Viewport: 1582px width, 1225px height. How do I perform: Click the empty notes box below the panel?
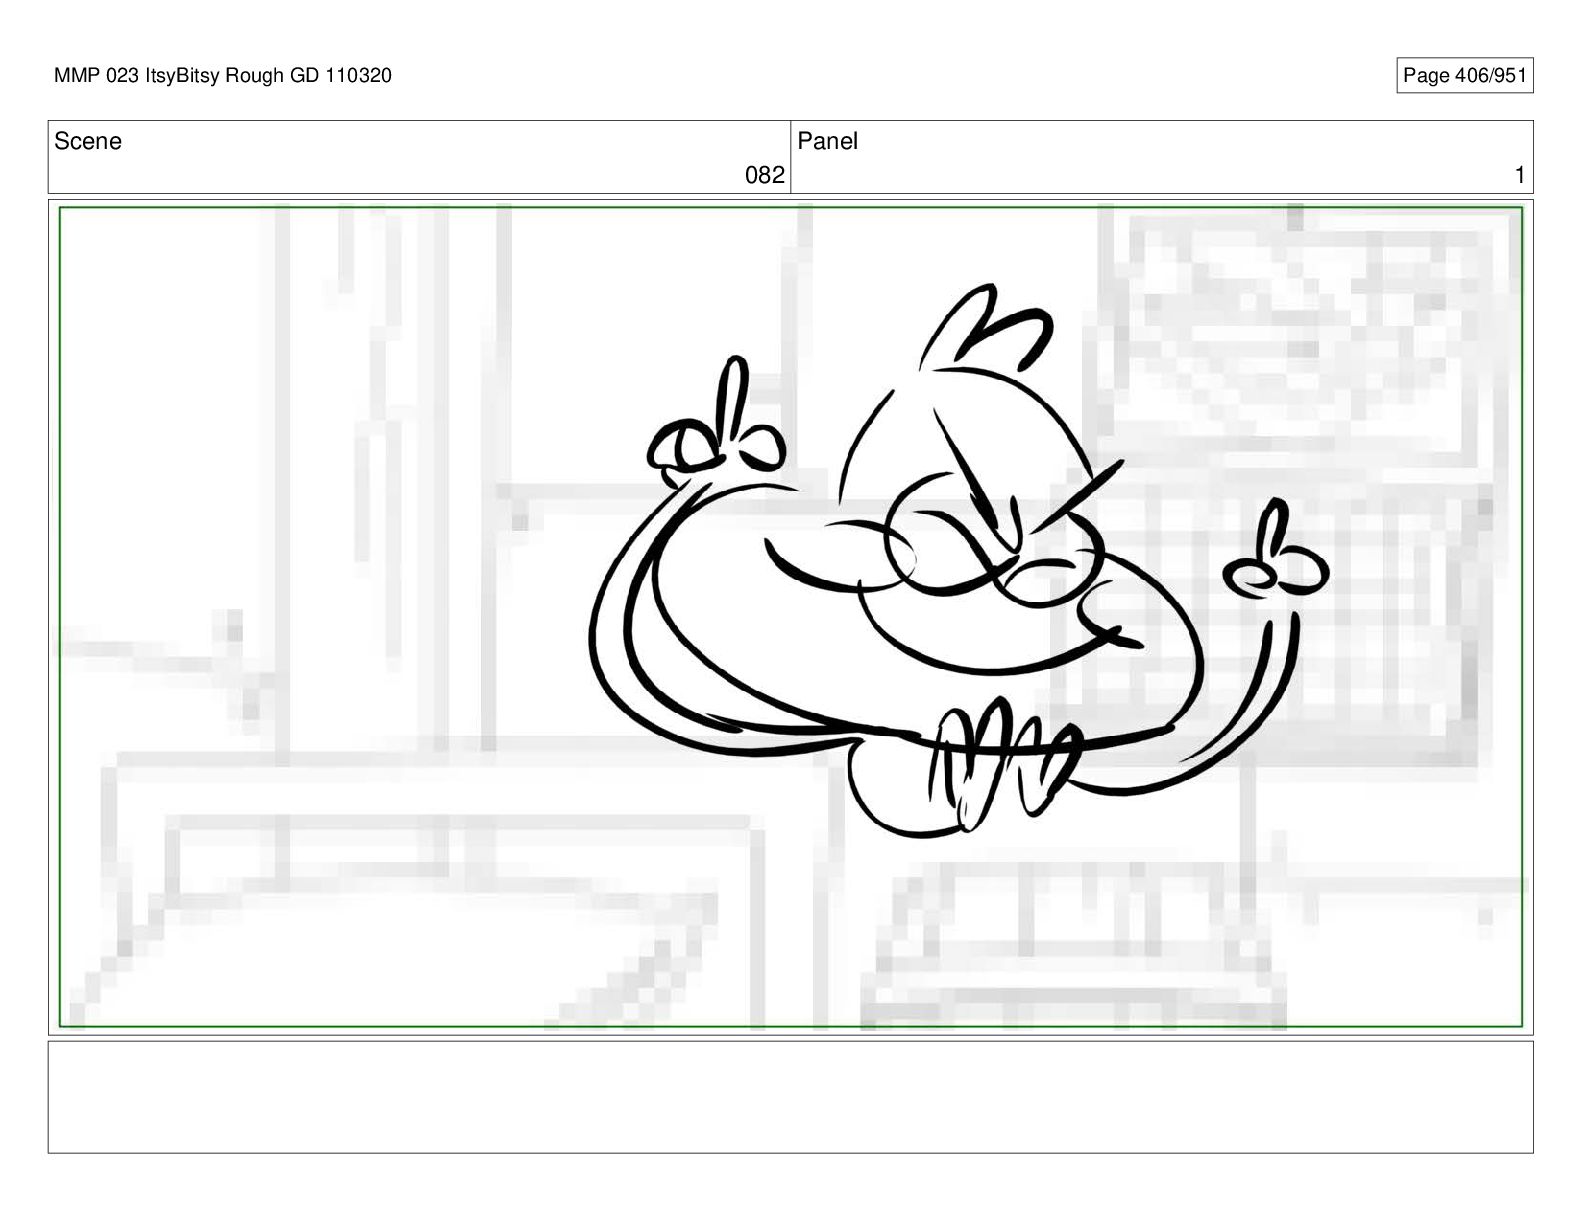coord(790,1097)
